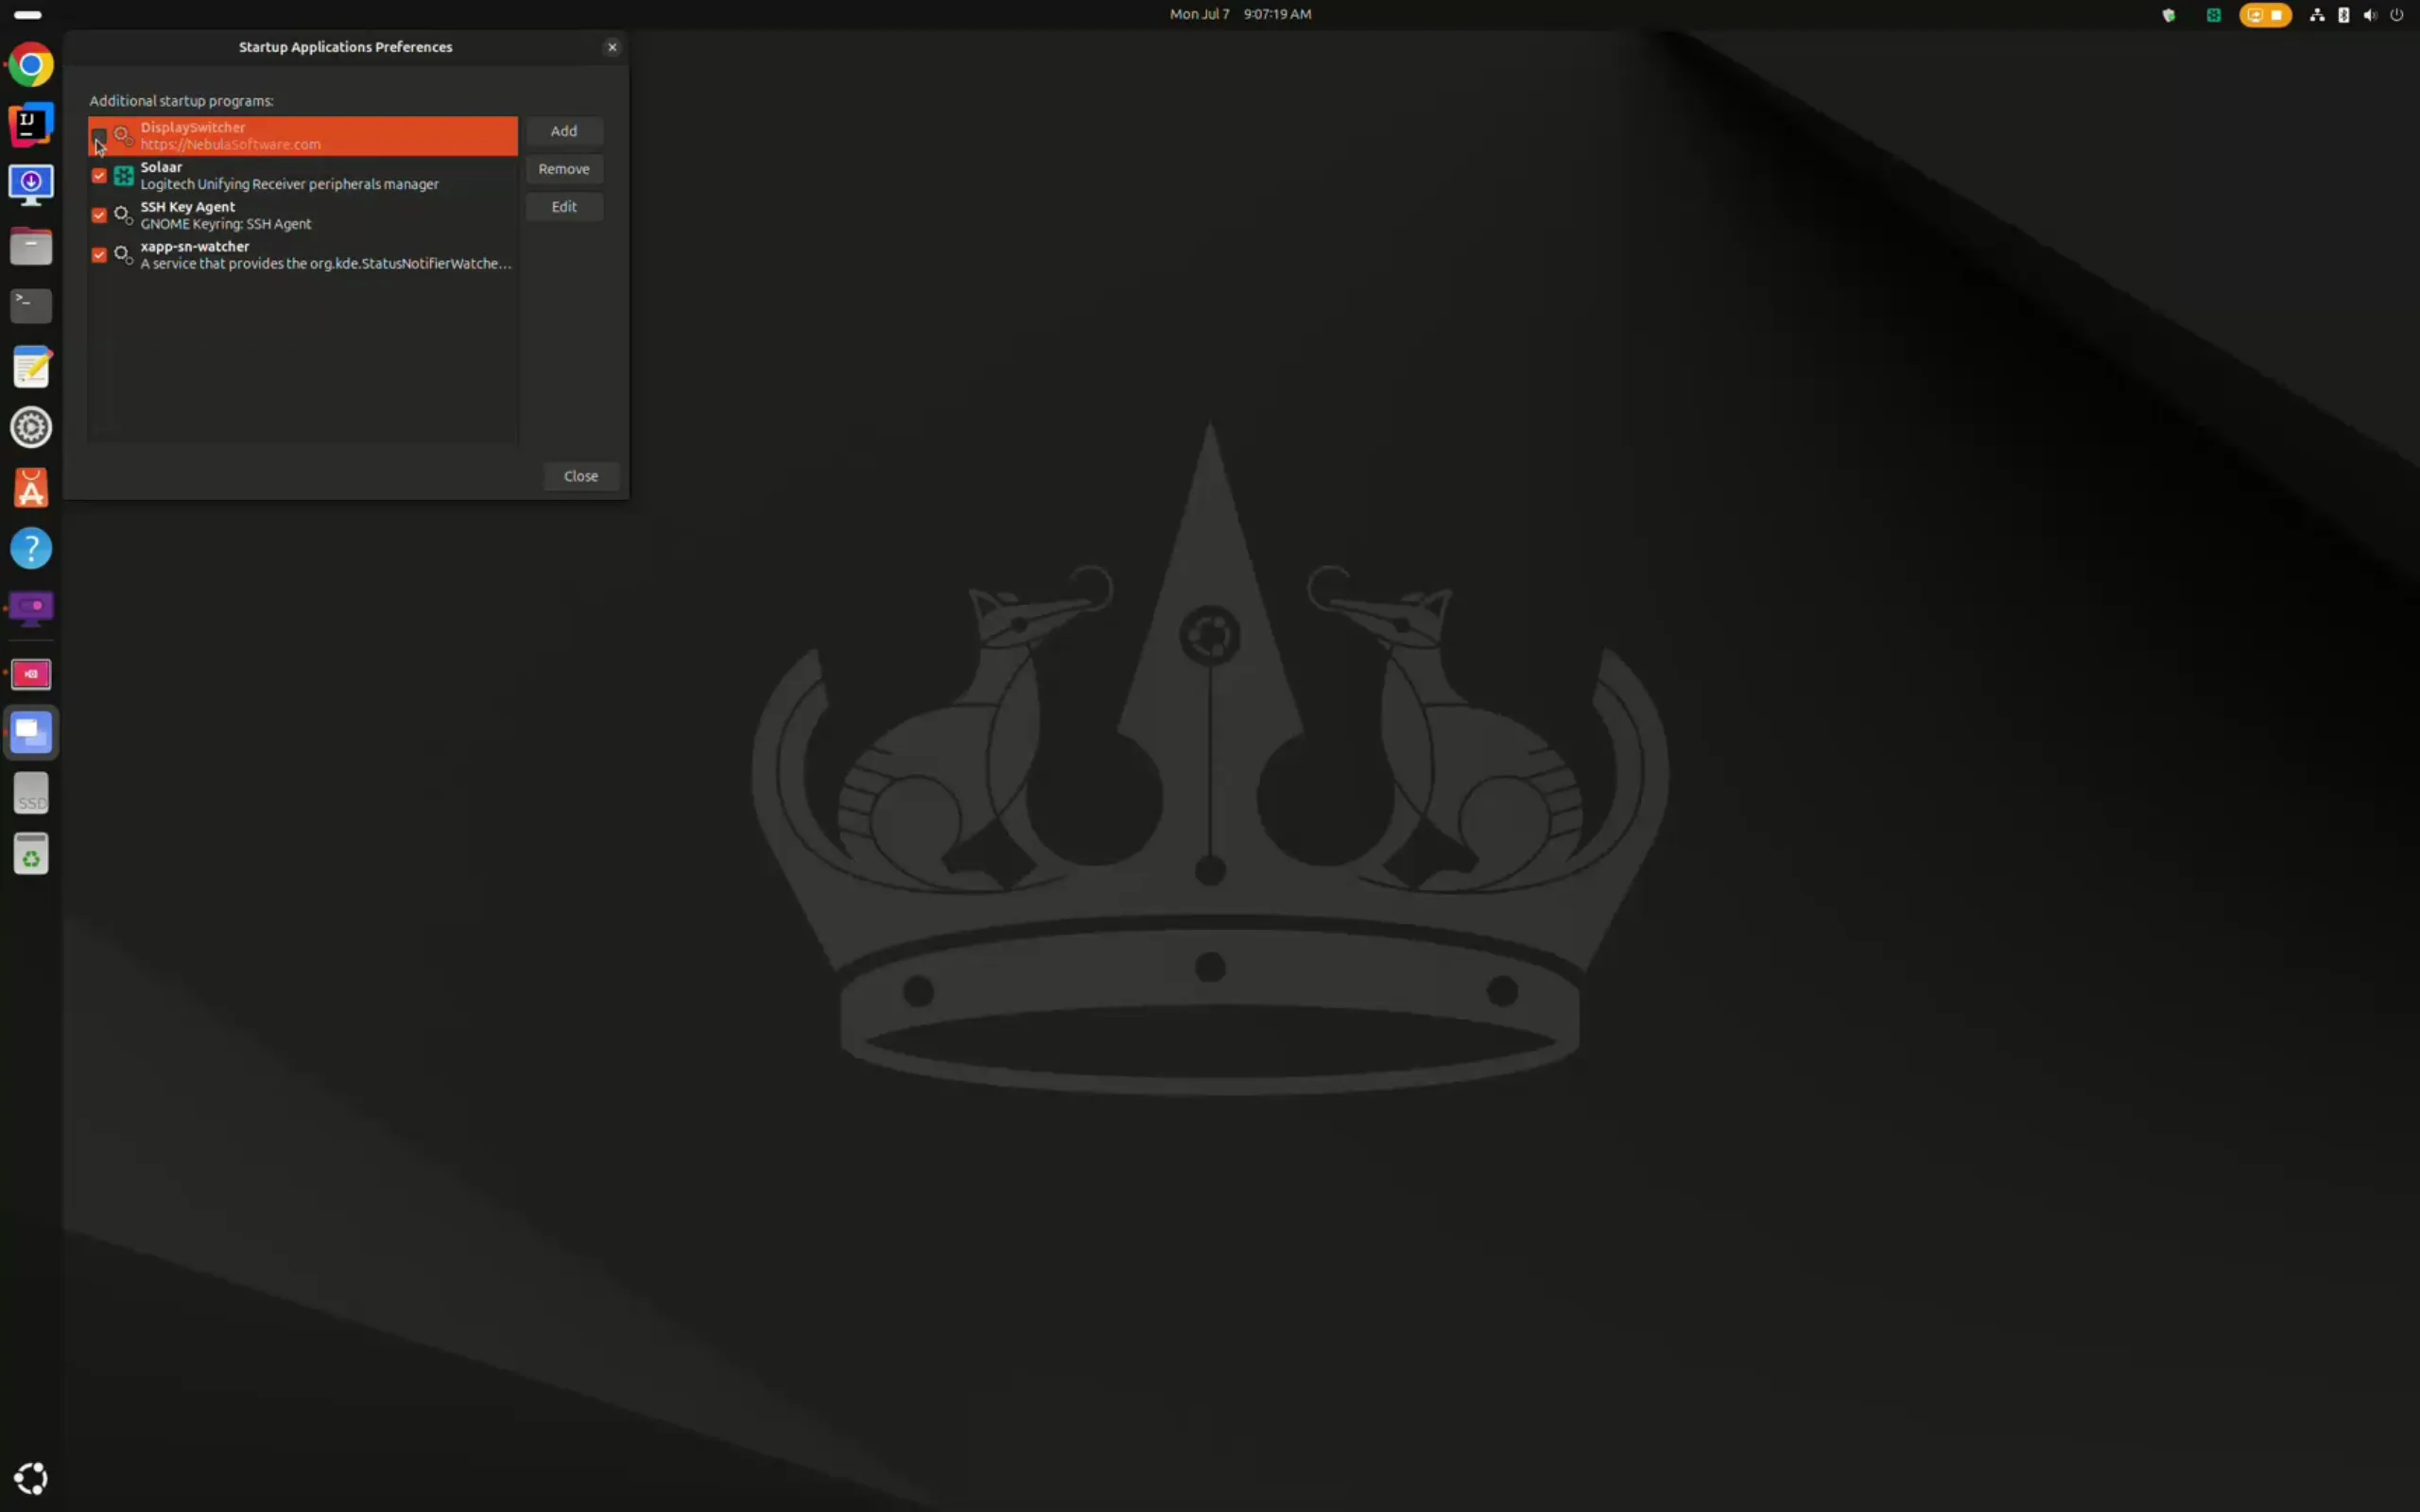
Task: Edit the selected startup program
Action: click(564, 207)
